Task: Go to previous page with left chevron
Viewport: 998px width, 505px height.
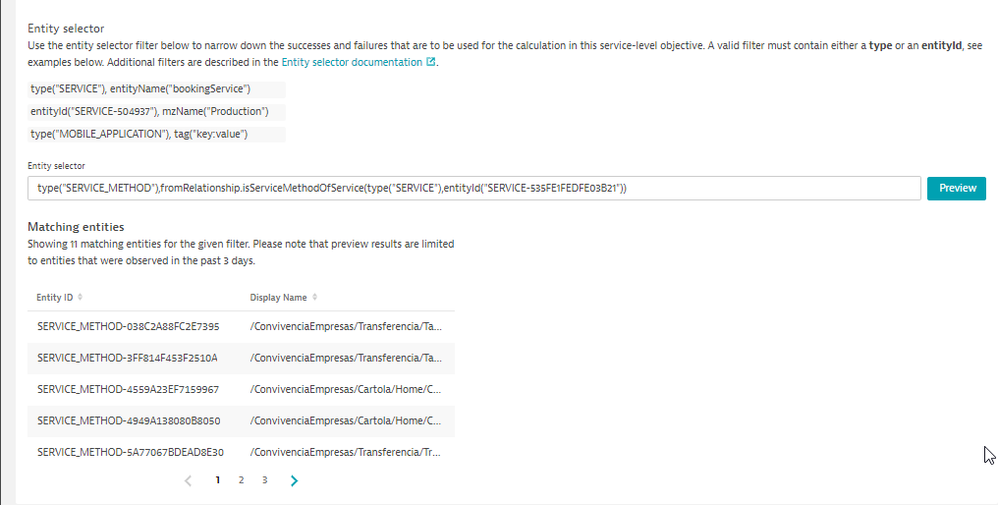Action: [x=188, y=480]
